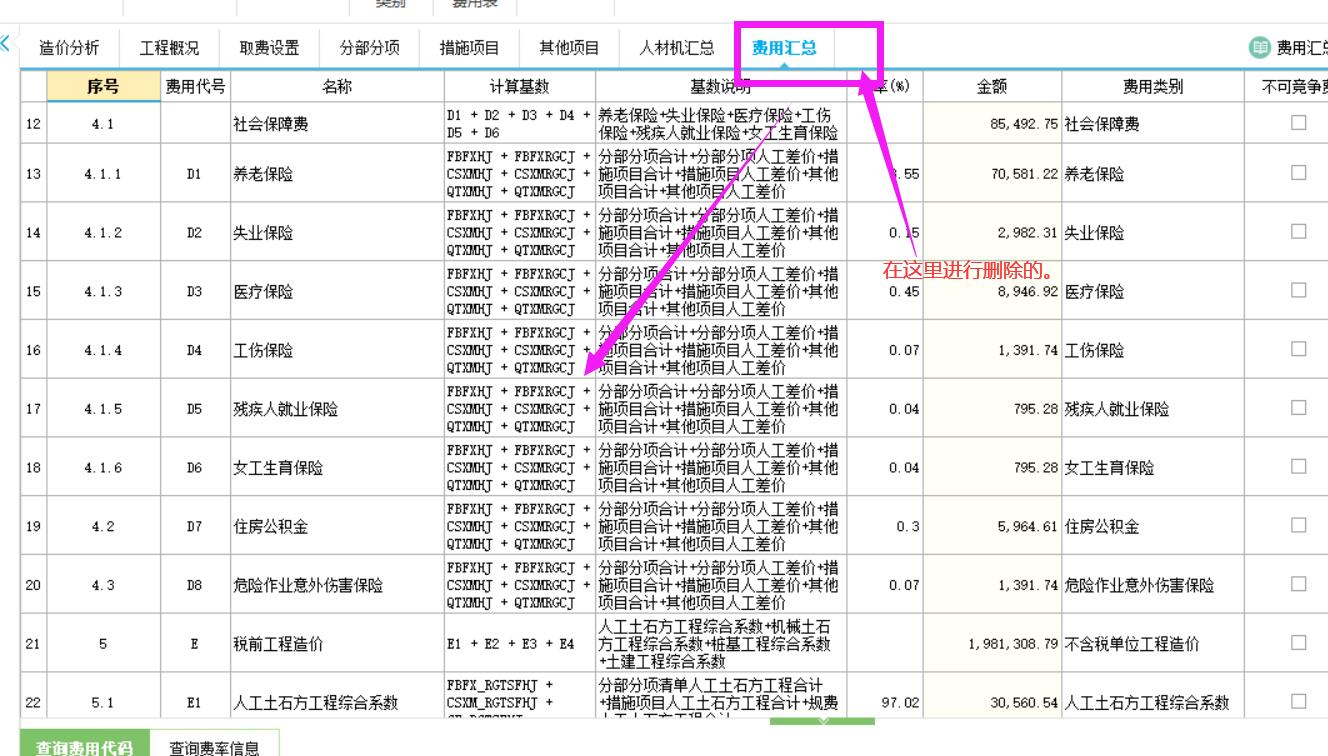Viewport: 1328px width, 756px height.
Task: Open the 取费设置 tab
Action: (x=269, y=47)
